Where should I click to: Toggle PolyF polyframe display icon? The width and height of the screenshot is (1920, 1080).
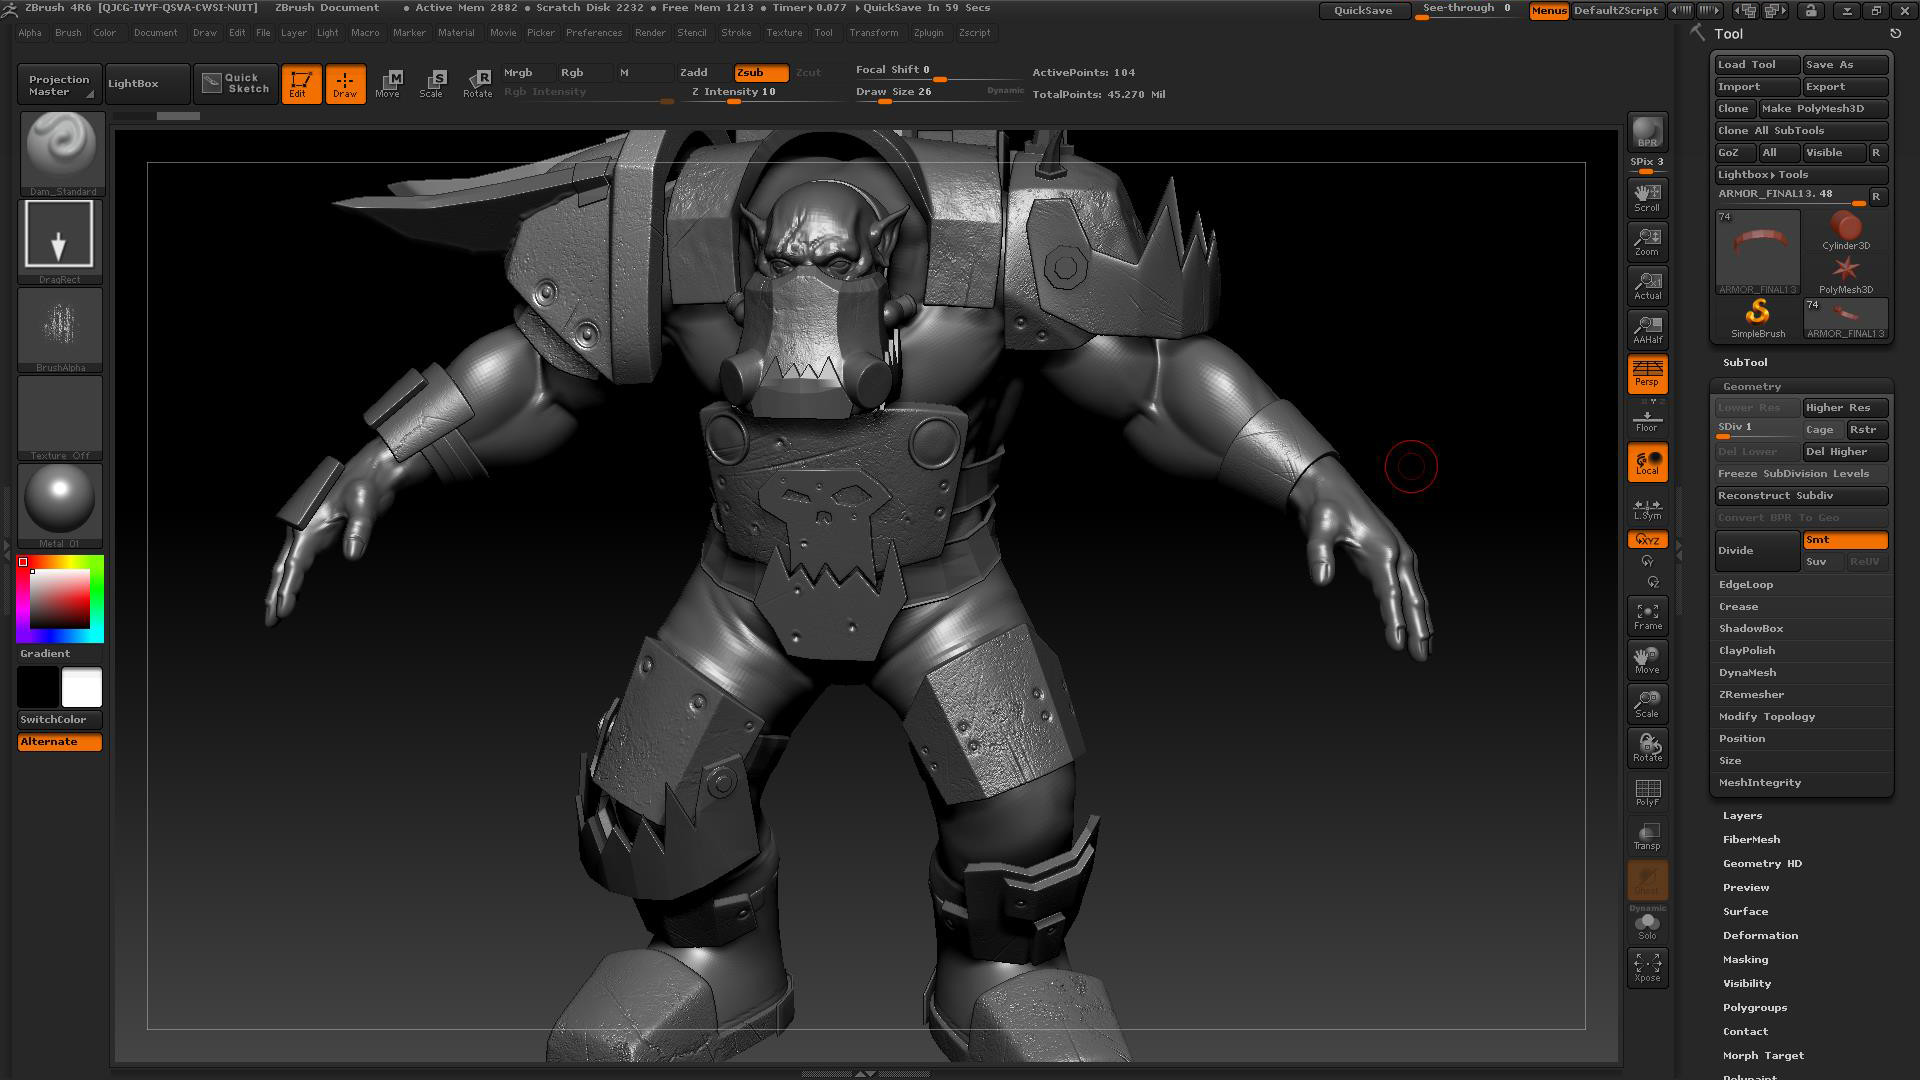point(1647,793)
